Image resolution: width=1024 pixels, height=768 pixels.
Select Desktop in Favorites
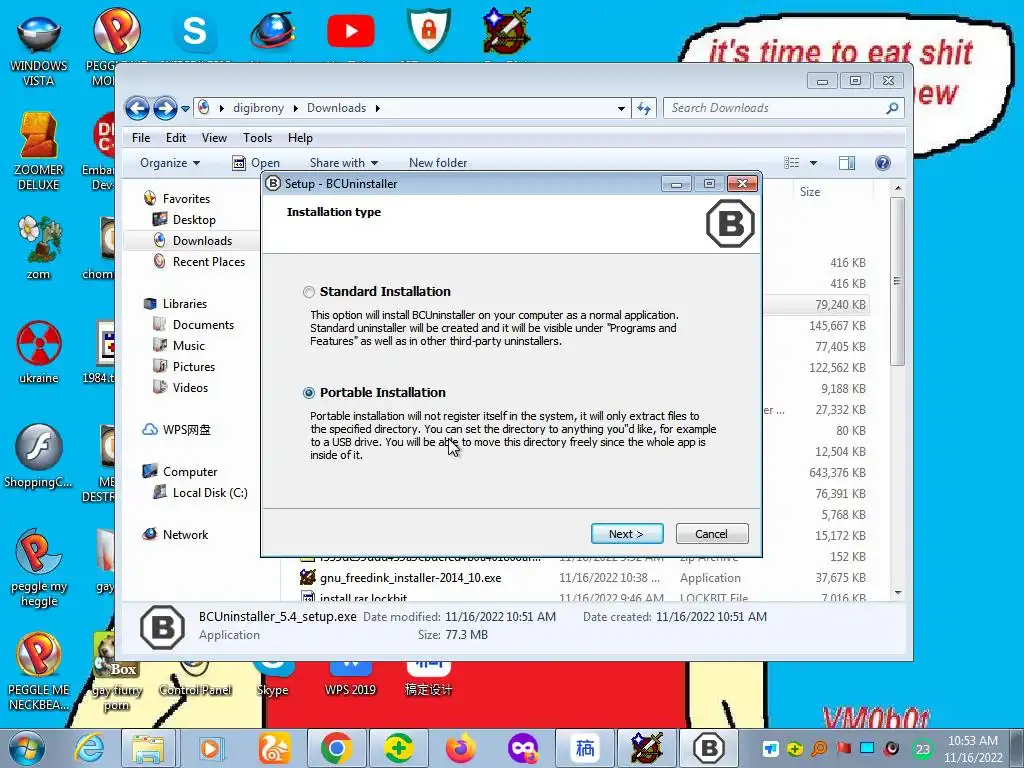(193, 220)
